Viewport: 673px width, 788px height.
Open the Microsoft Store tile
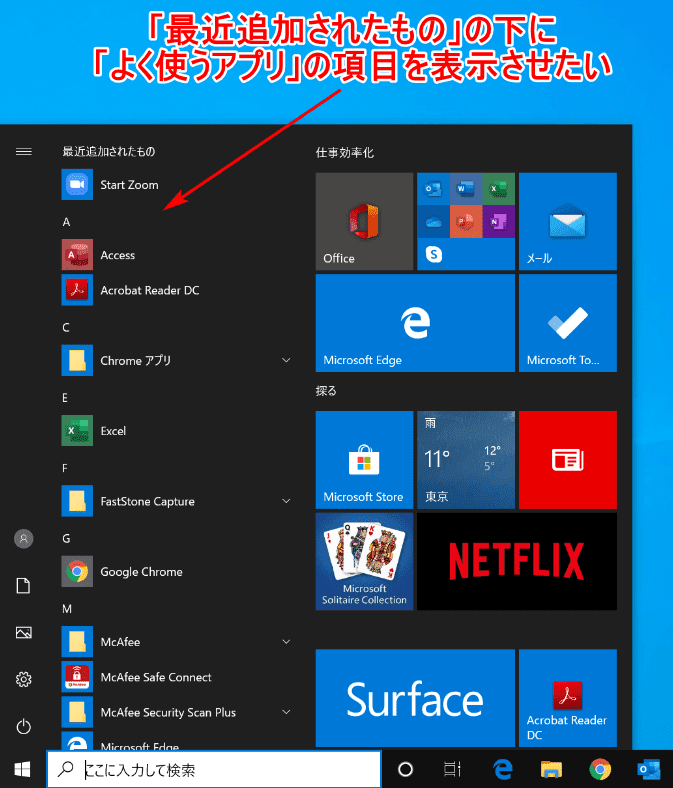364,460
